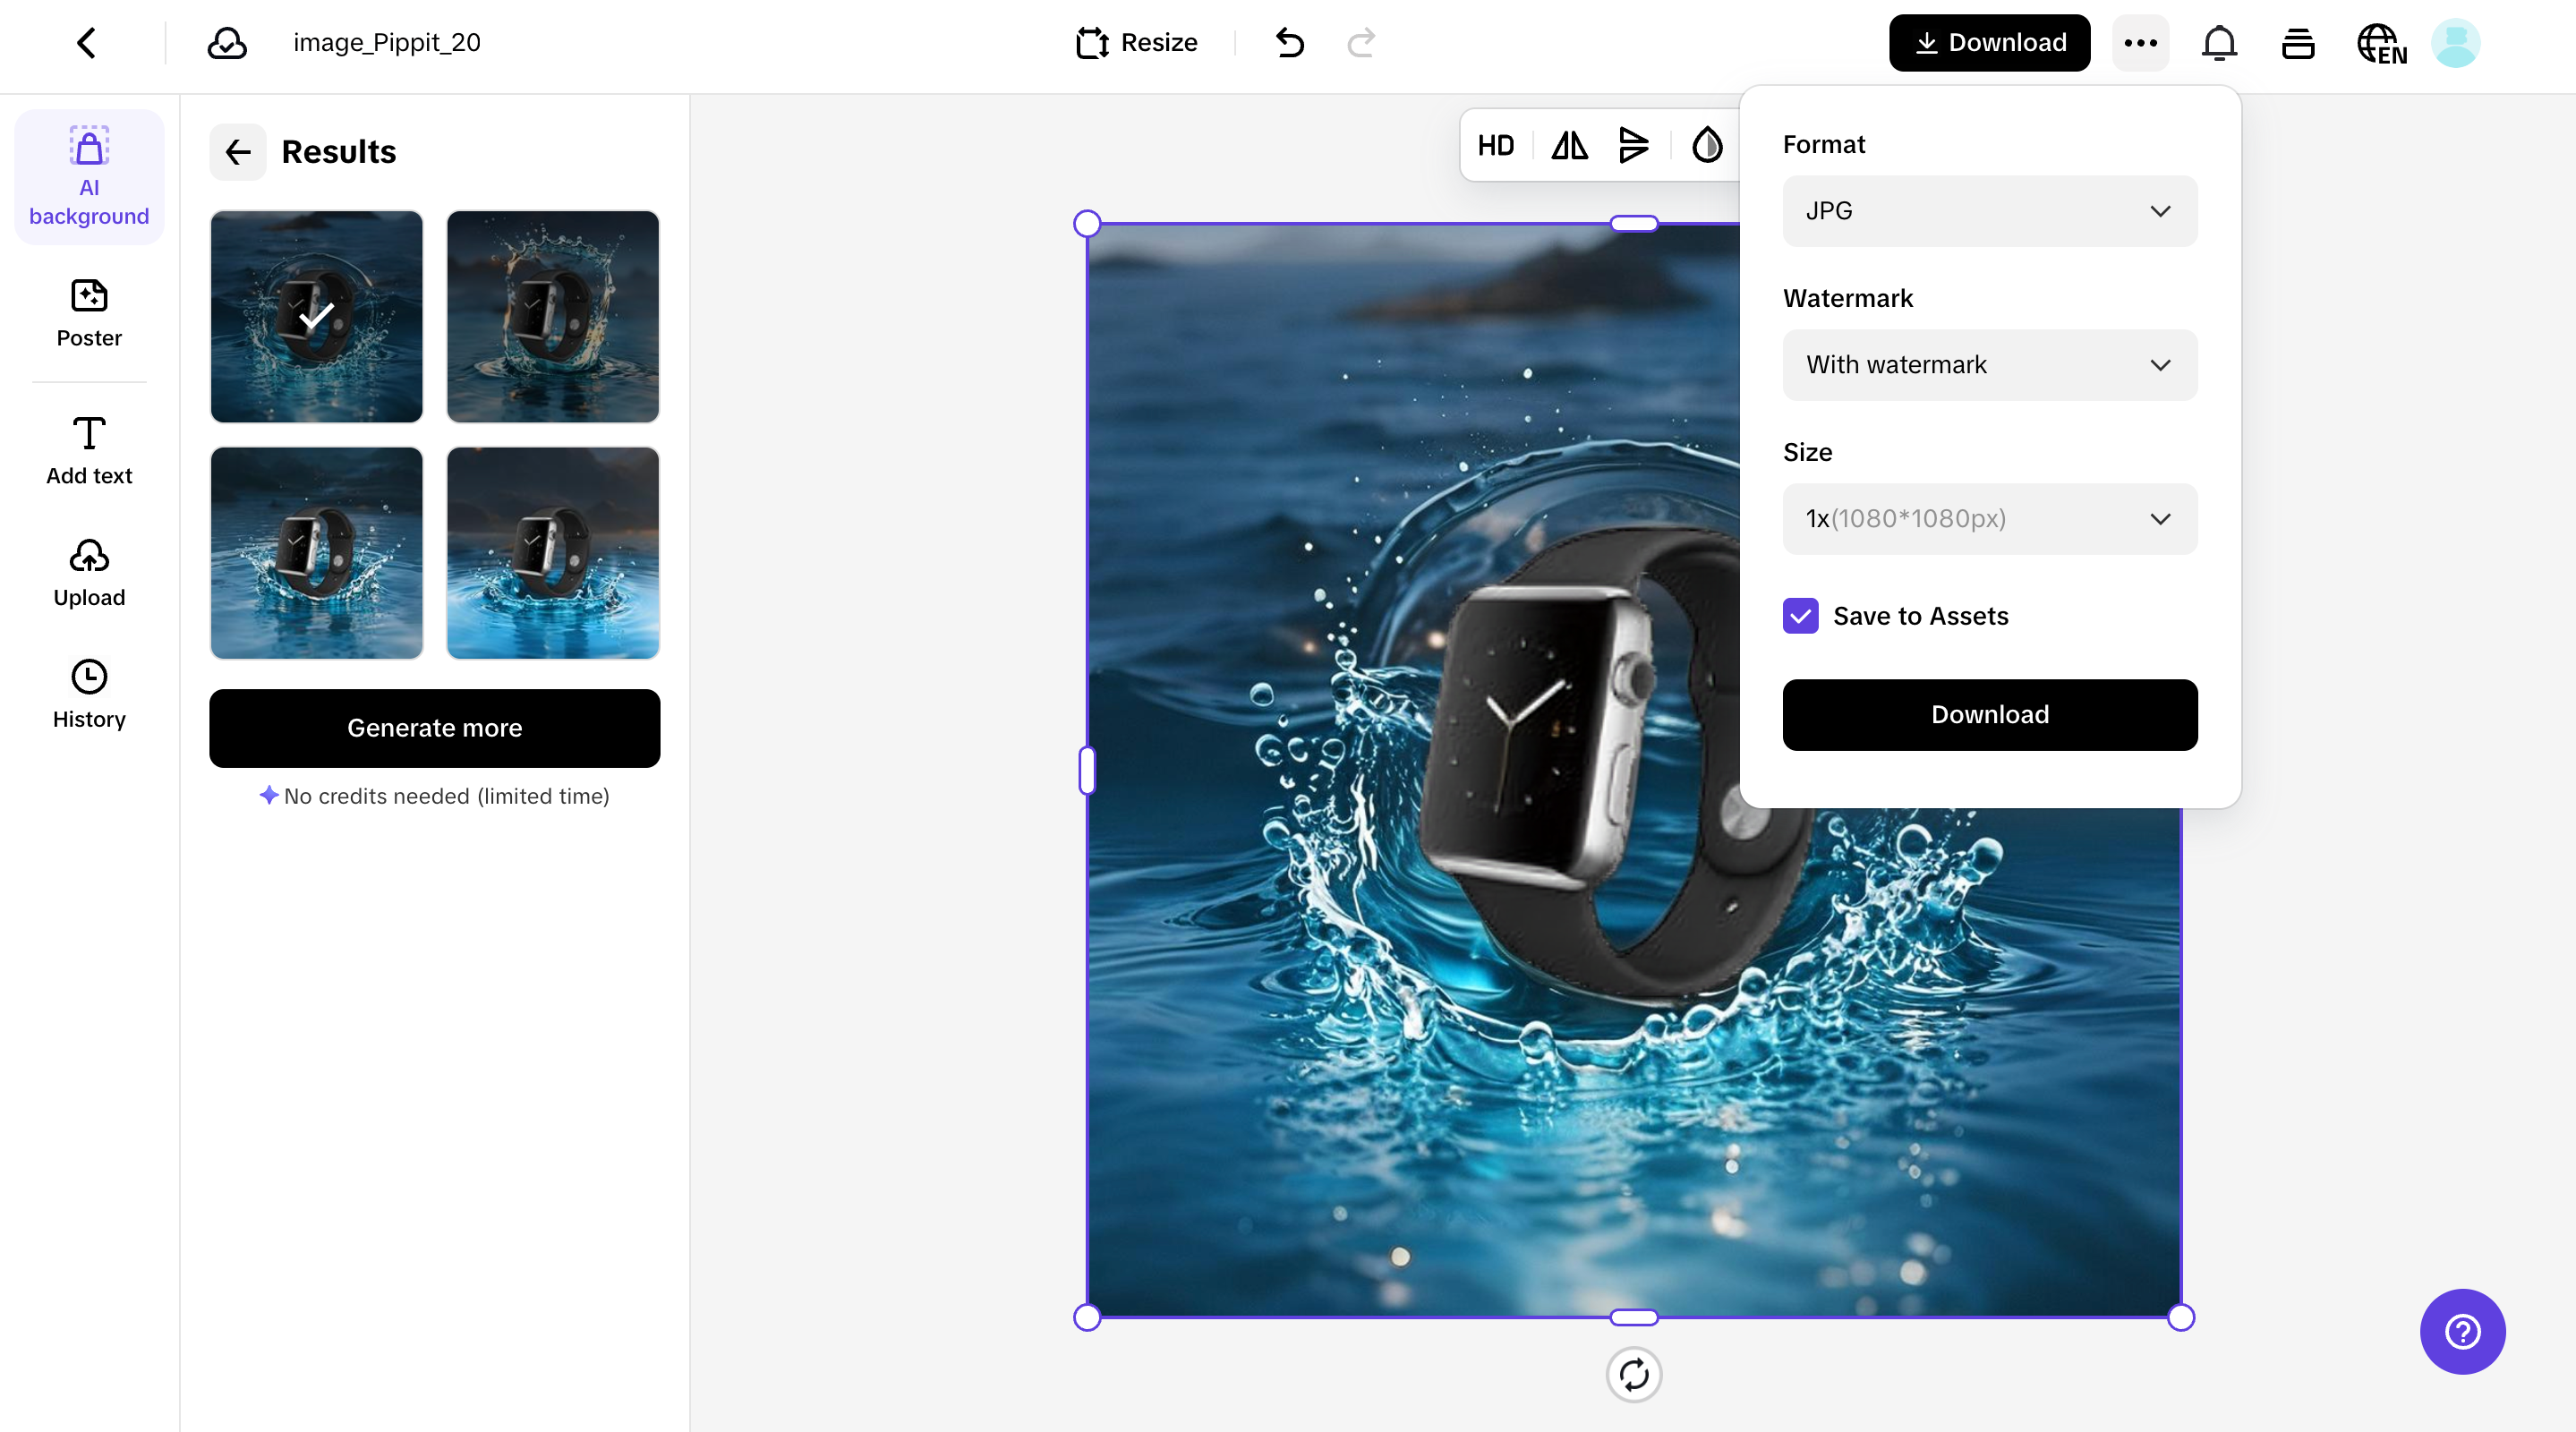Open the three-dot more options menu
2576x1432 pixels.
click(x=2140, y=43)
